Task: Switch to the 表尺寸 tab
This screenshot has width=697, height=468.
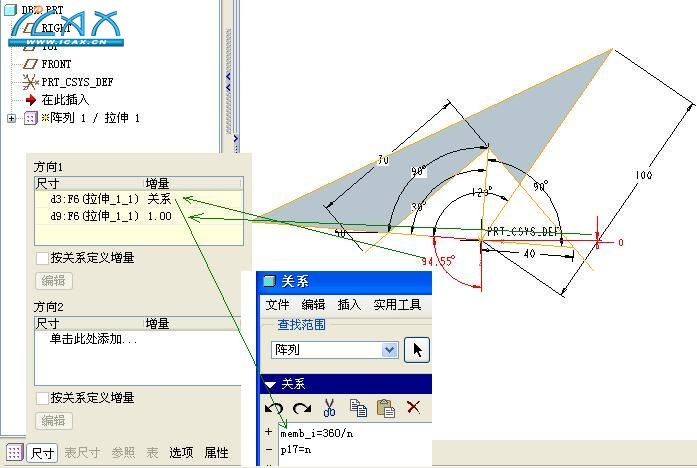Action: (82, 453)
